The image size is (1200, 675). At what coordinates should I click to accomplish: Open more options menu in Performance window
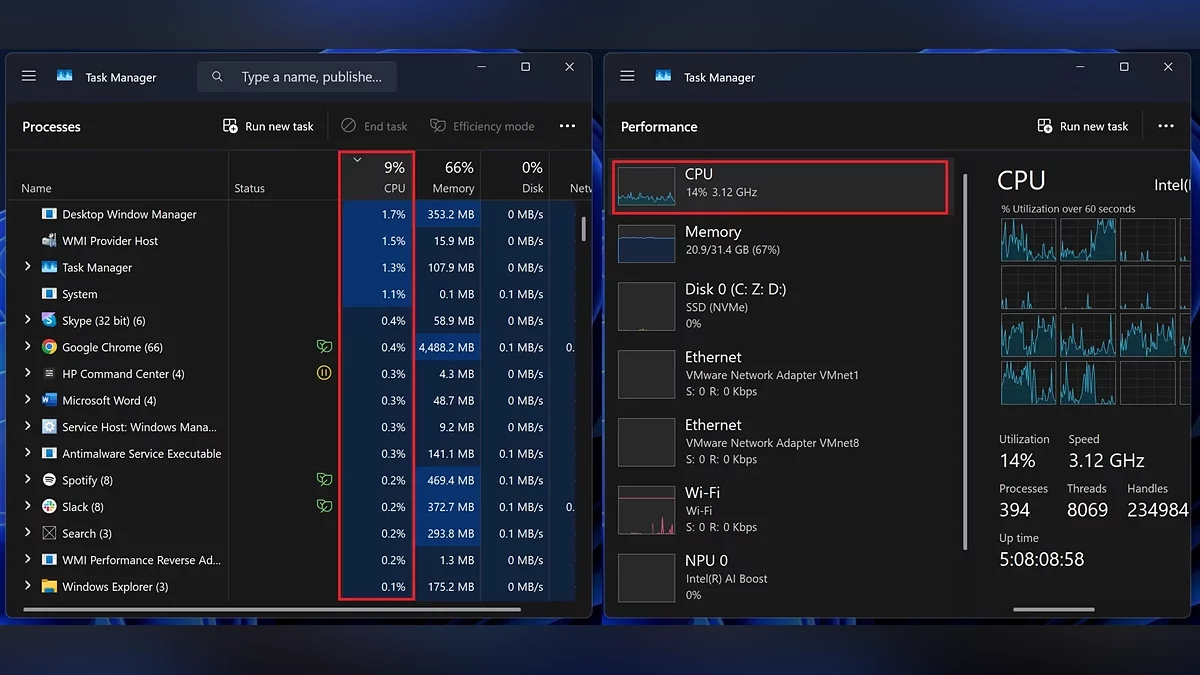point(1165,126)
